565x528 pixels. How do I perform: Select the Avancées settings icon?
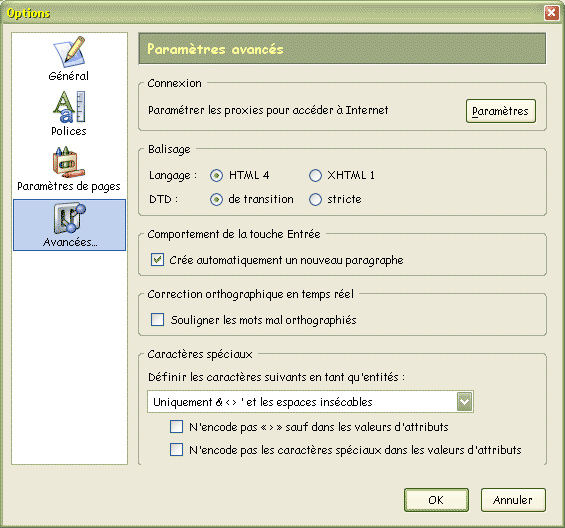click(70, 218)
